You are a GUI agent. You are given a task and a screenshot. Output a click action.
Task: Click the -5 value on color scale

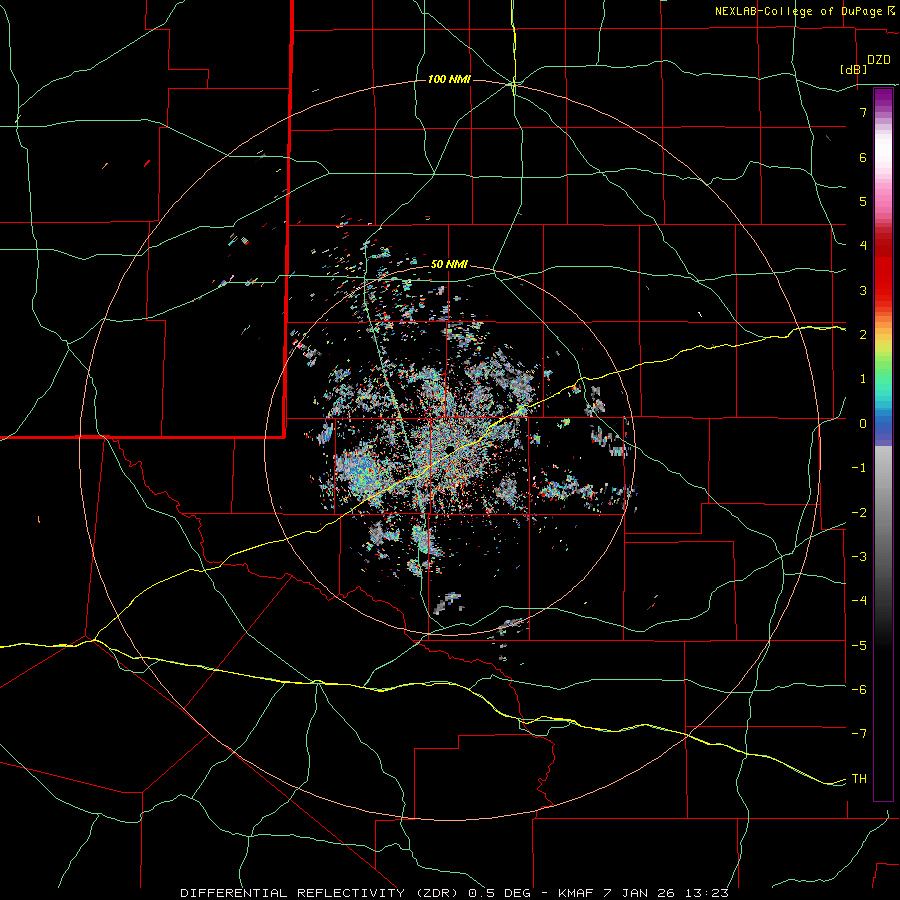pos(859,646)
